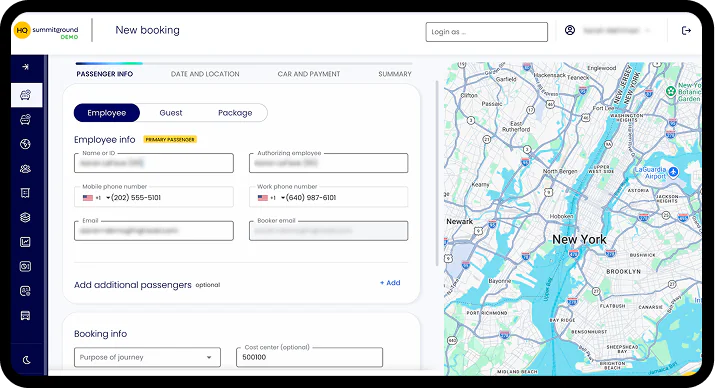Open the mobile phone country code dropdown
715x388 pixels.
[97, 198]
